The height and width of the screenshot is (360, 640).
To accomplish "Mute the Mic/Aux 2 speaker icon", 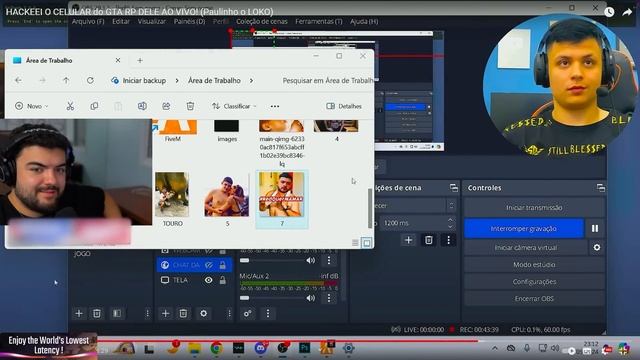I will coord(311,298).
